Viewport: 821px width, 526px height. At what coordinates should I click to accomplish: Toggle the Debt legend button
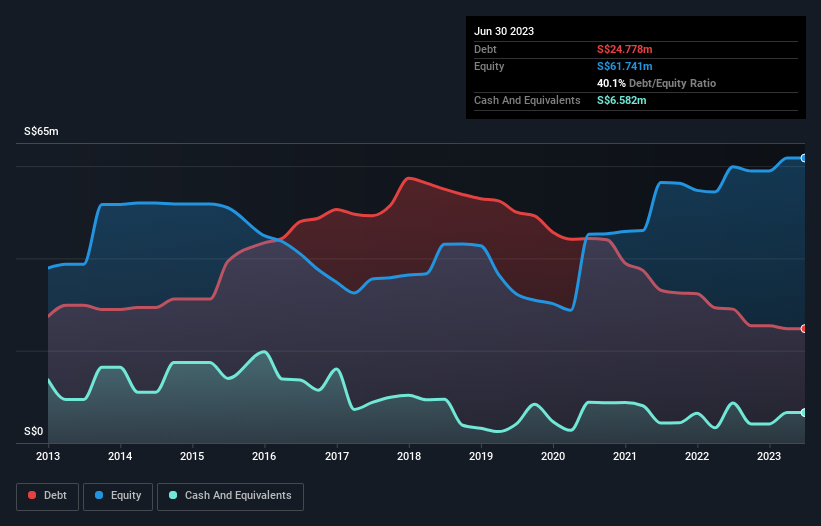47,496
